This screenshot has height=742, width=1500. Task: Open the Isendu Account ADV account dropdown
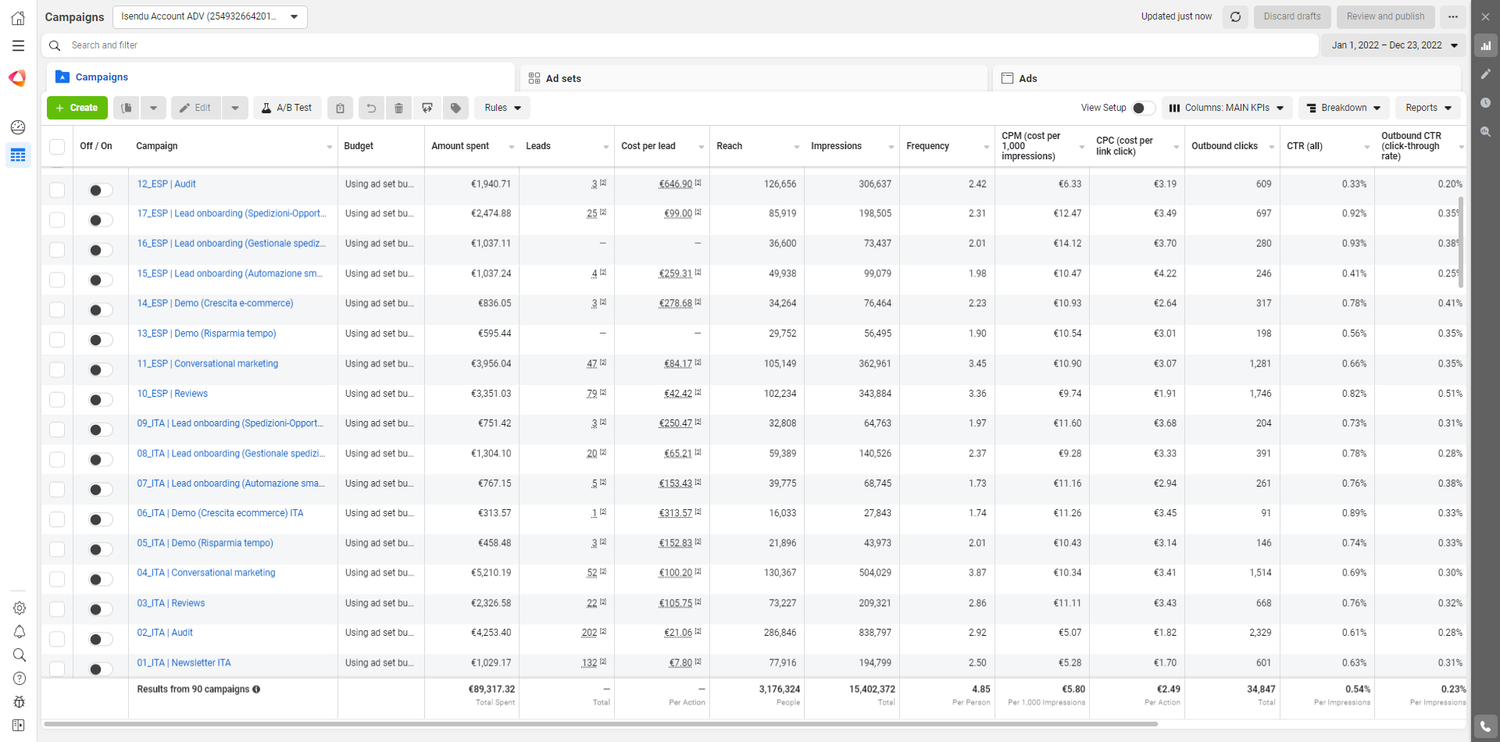210,17
